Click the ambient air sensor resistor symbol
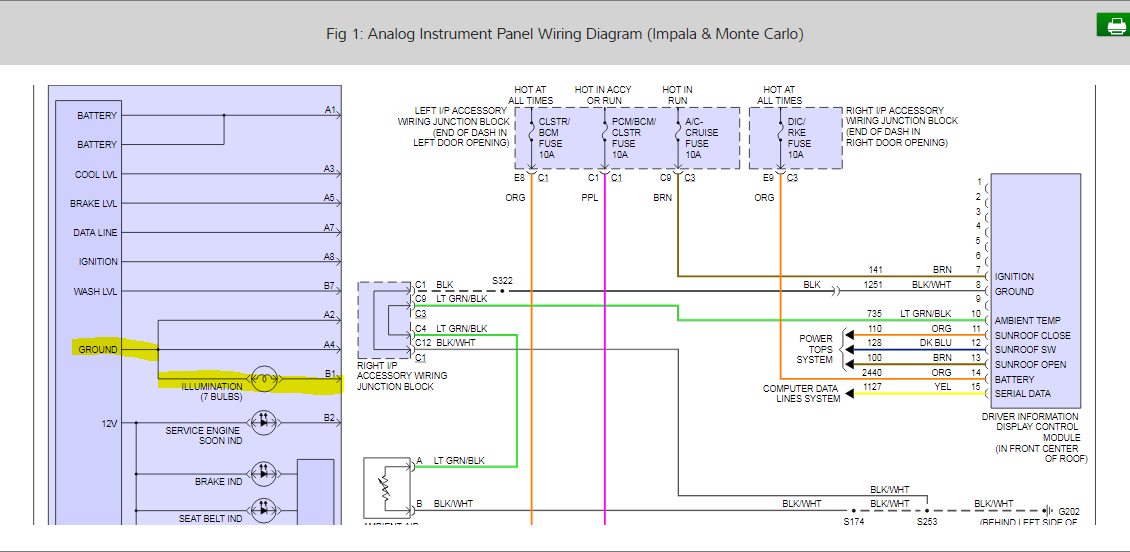 point(383,489)
